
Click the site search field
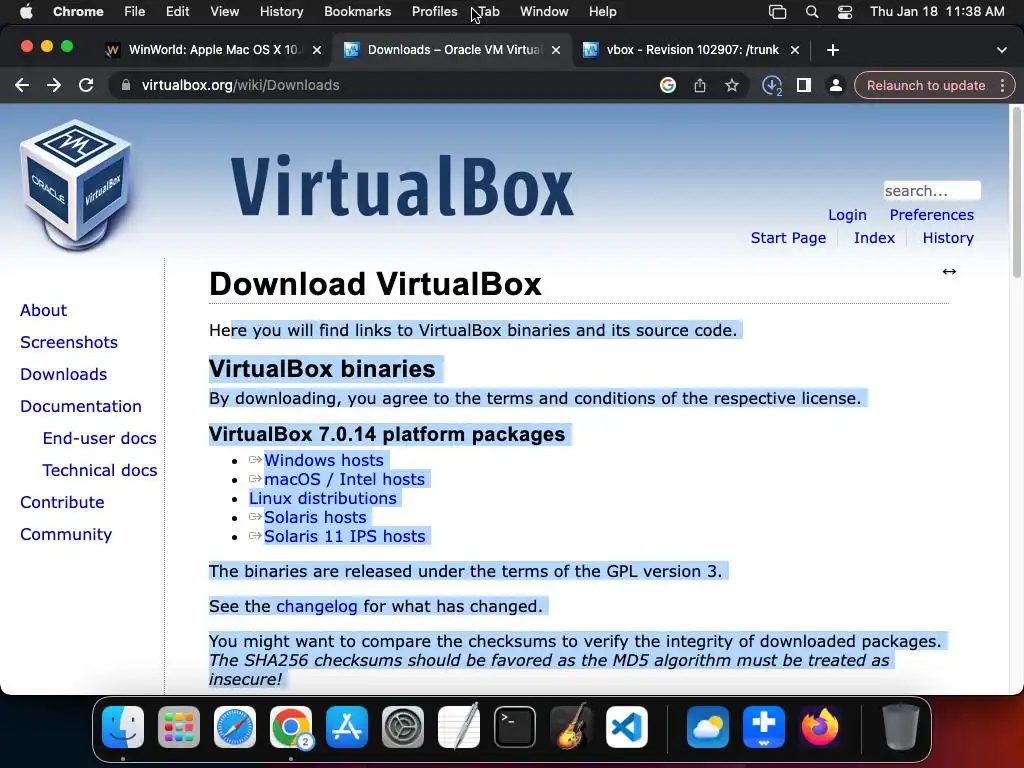point(932,191)
